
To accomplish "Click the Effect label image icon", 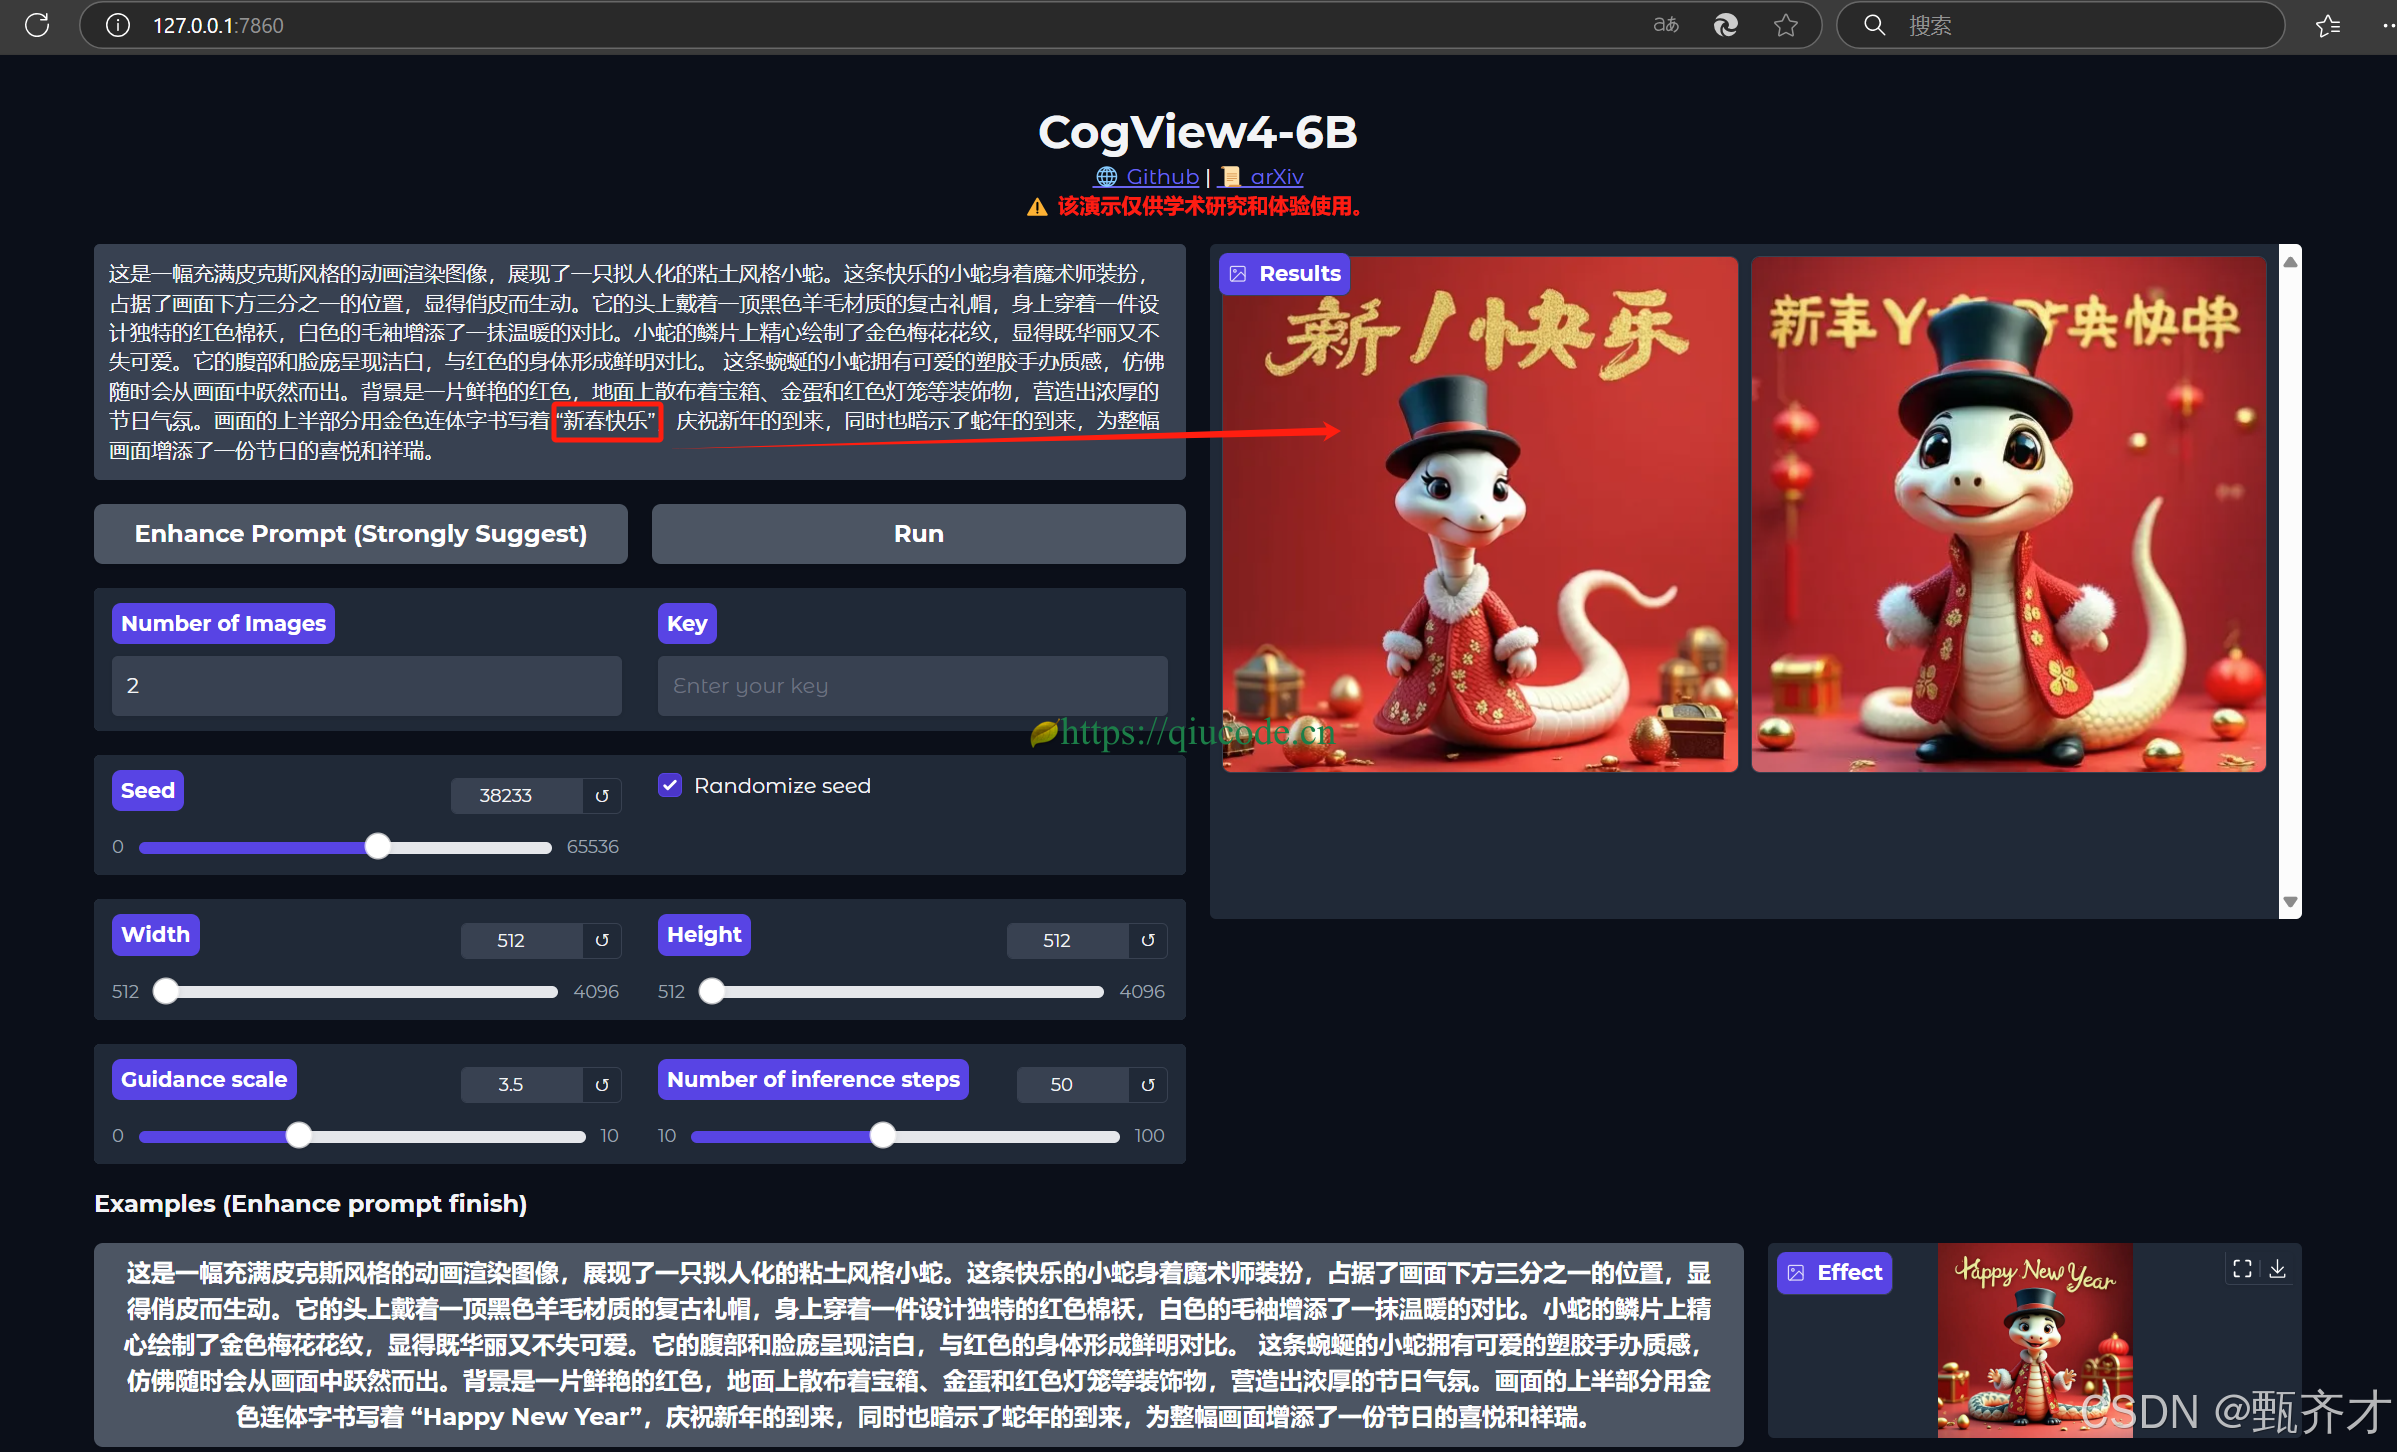I will [x=1796, y=1273].
